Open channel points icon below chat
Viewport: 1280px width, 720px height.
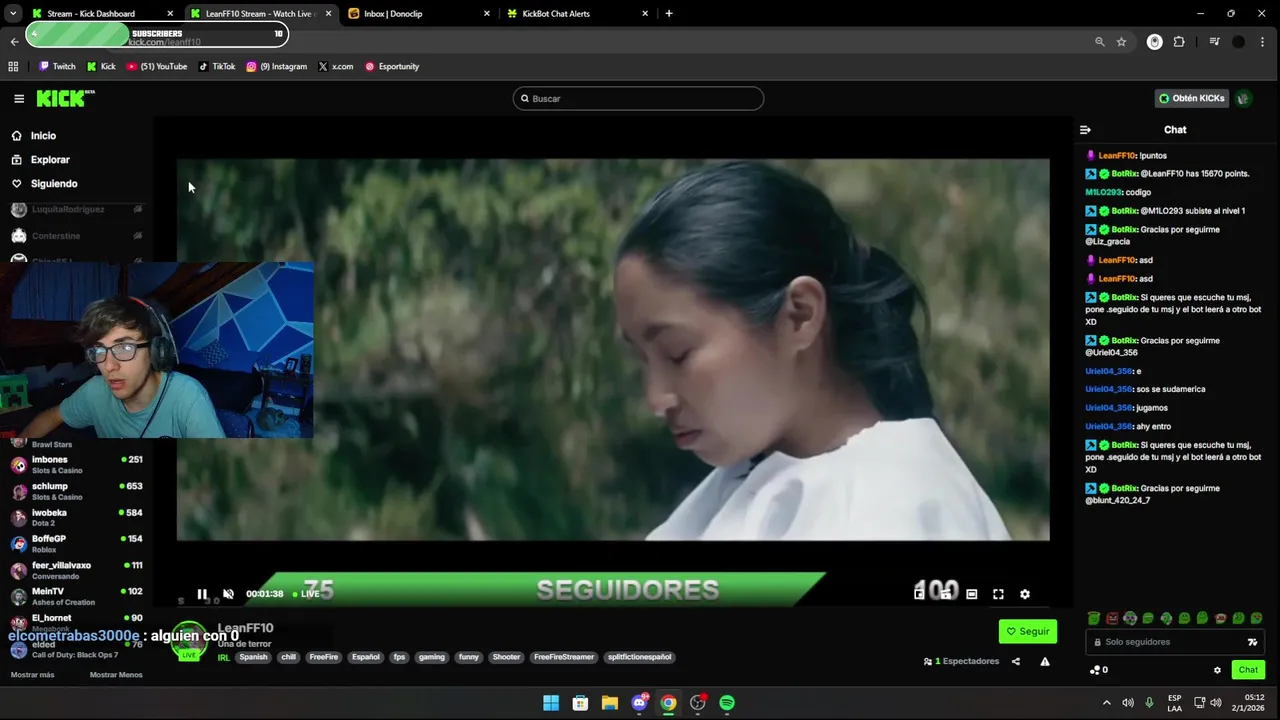[x=1095, y=670]
